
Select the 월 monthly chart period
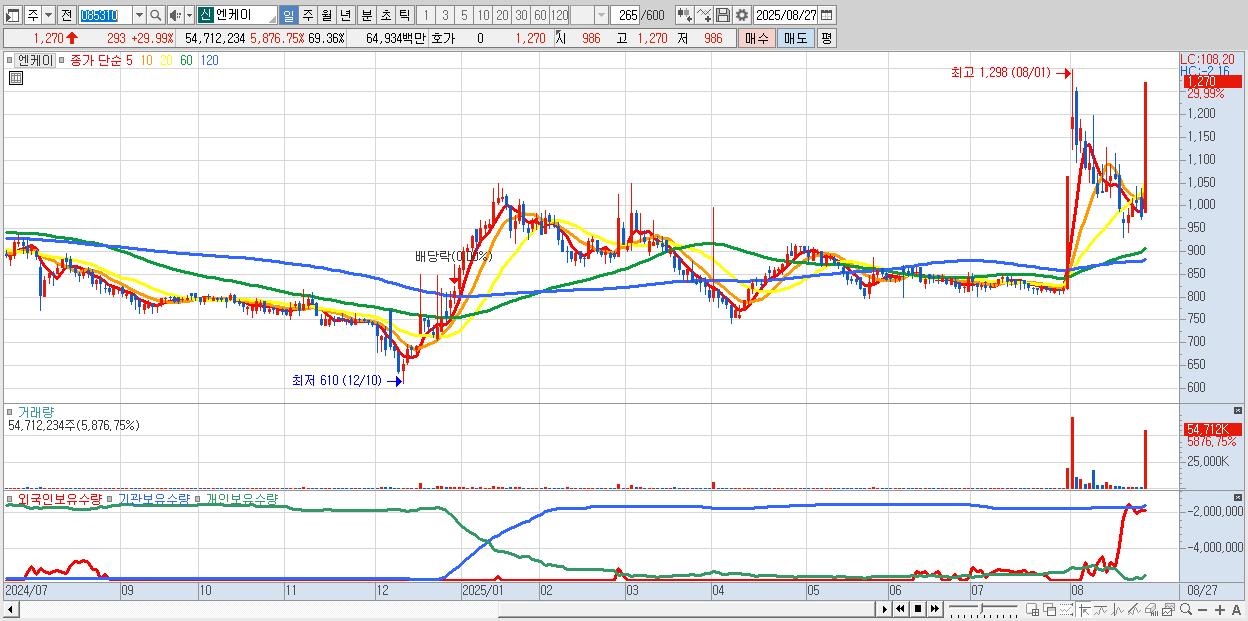pos(326,15)
